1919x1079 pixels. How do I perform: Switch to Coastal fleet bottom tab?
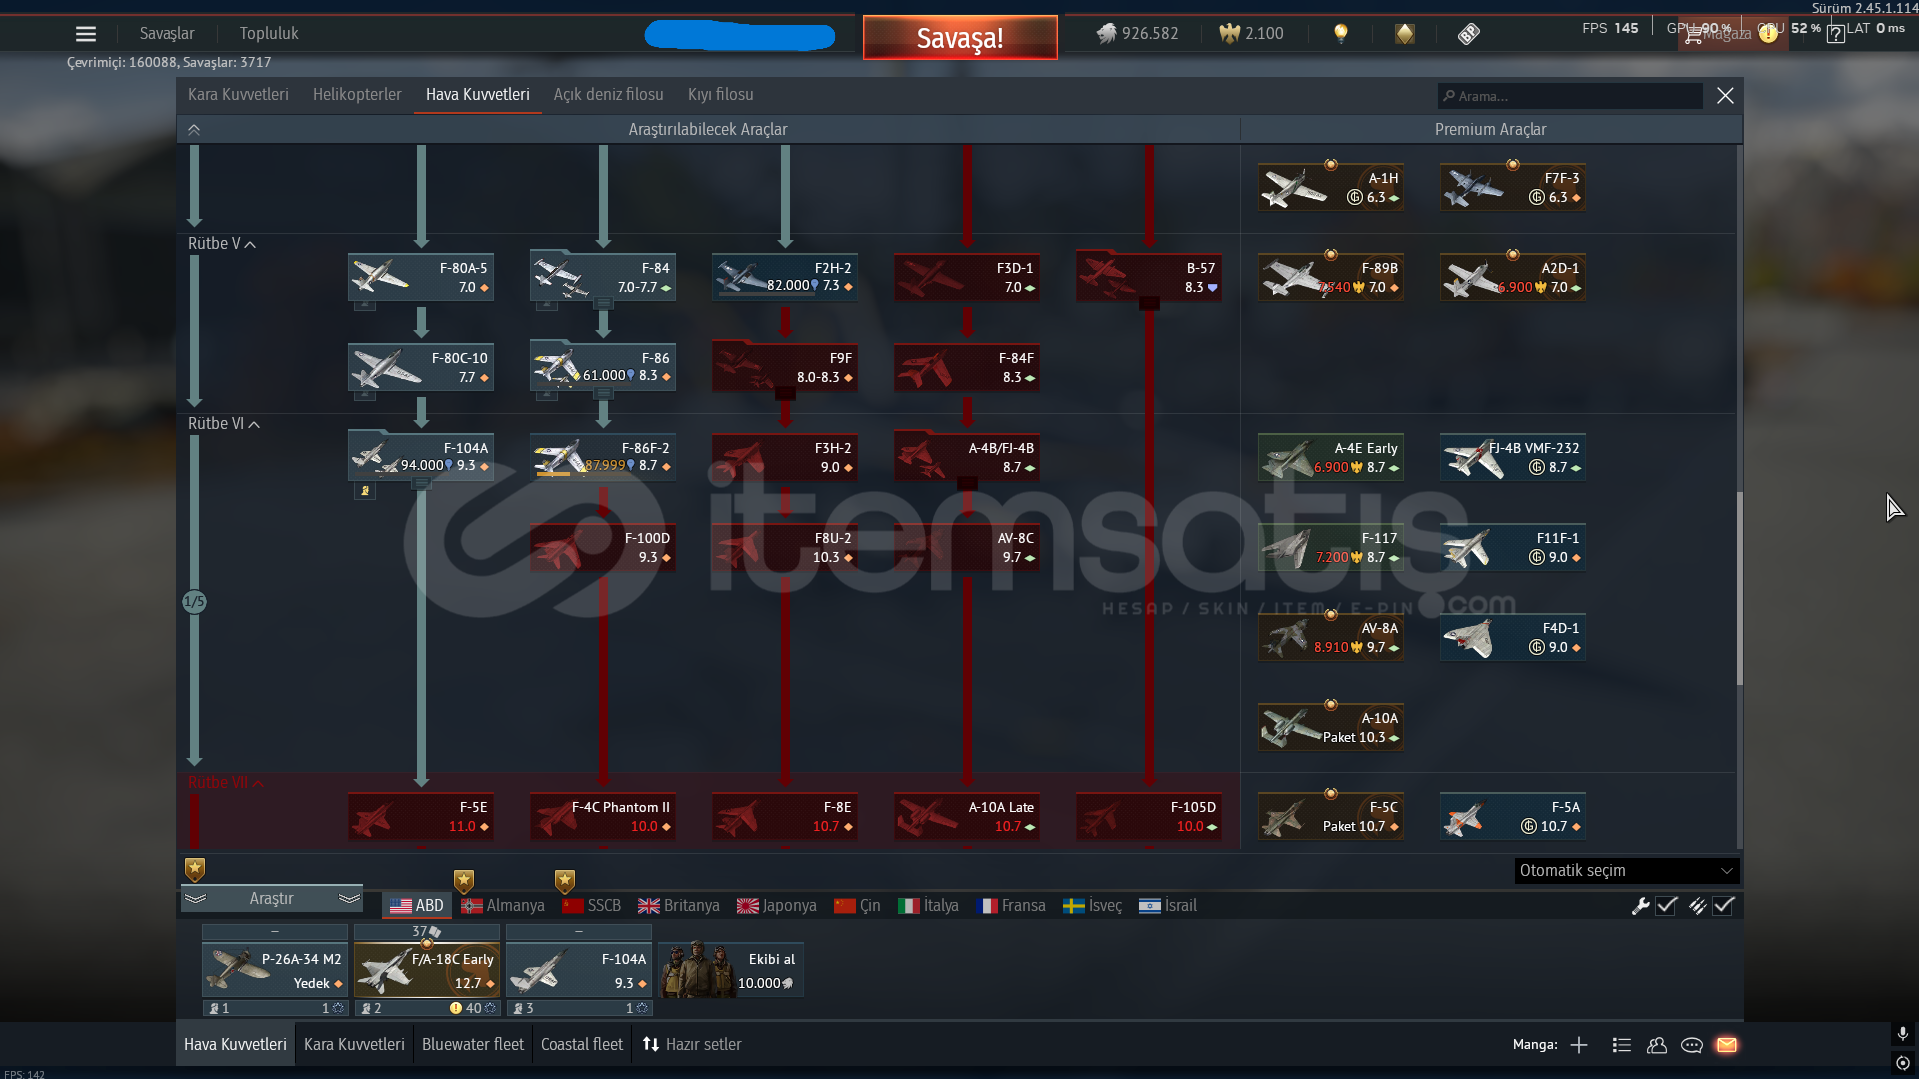coord(582,1045)
